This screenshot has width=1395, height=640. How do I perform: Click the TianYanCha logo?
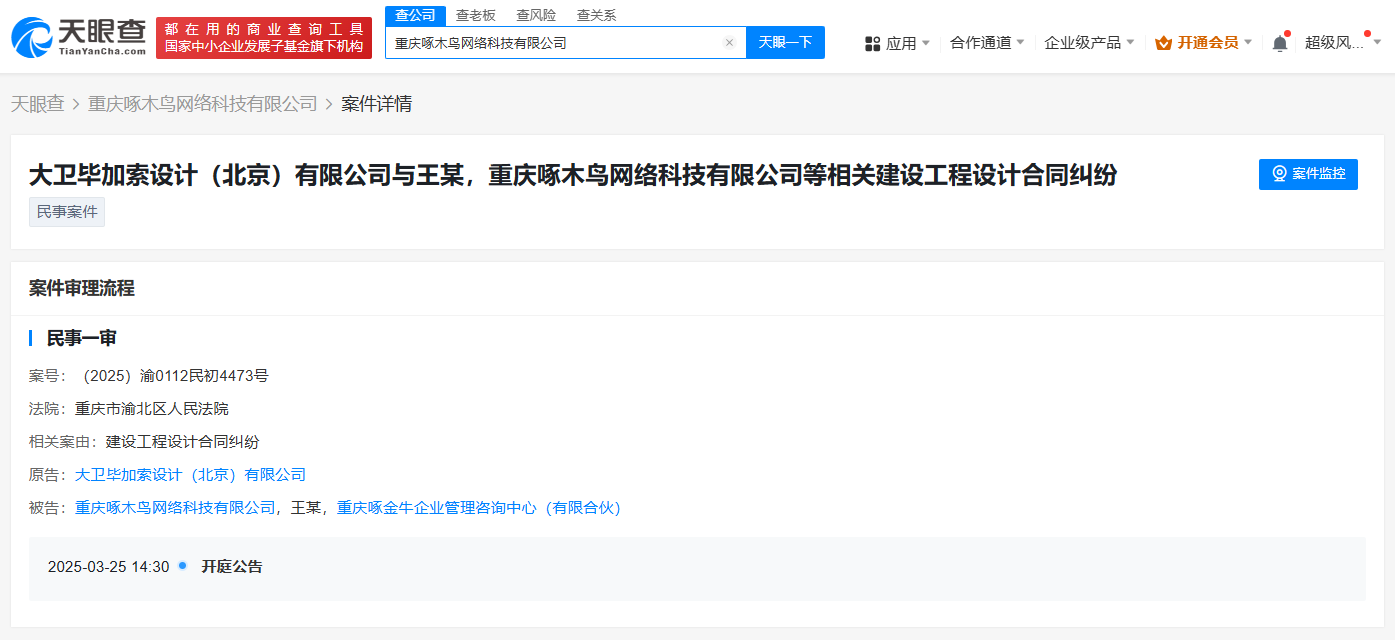(x=78, y=37)
